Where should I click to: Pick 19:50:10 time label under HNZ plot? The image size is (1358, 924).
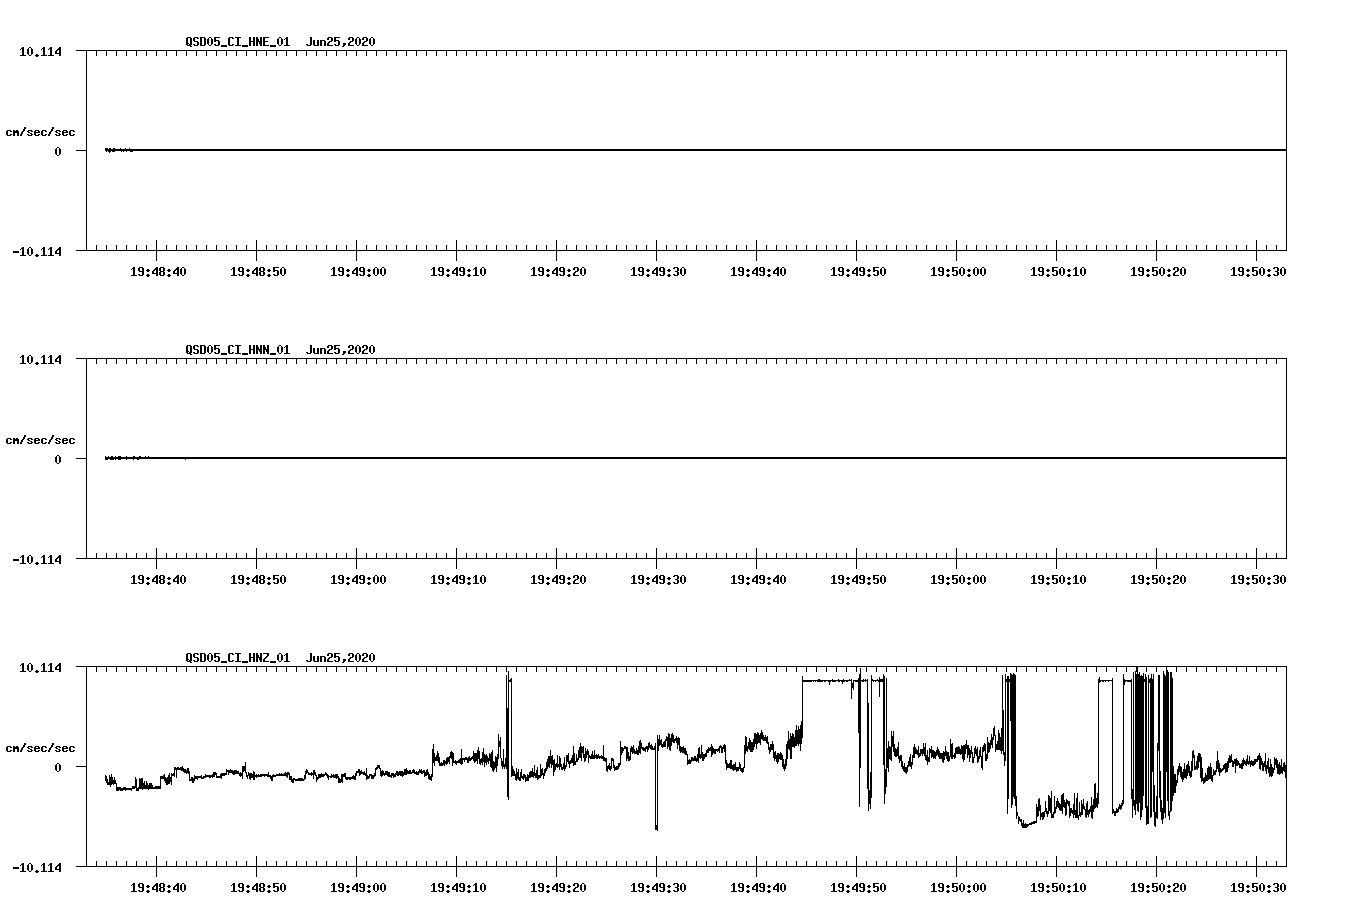click(1058, 887)
